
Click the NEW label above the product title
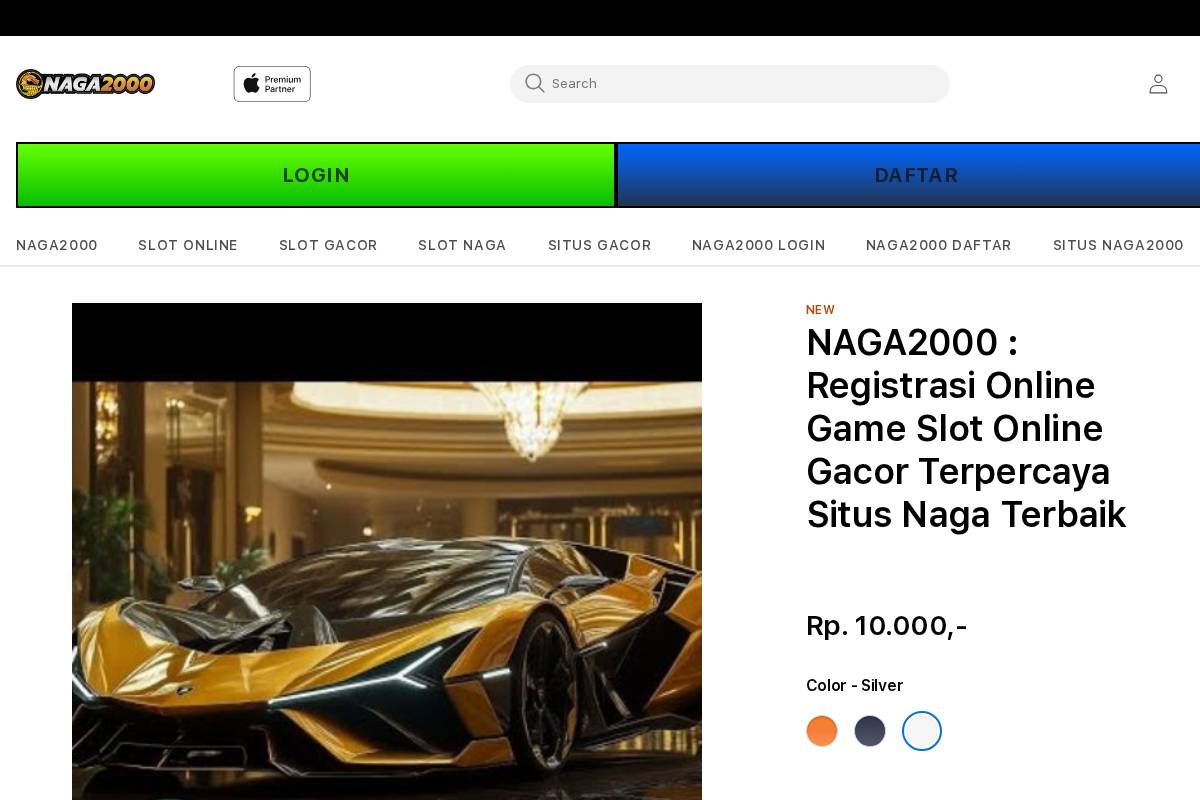point(820,310)
